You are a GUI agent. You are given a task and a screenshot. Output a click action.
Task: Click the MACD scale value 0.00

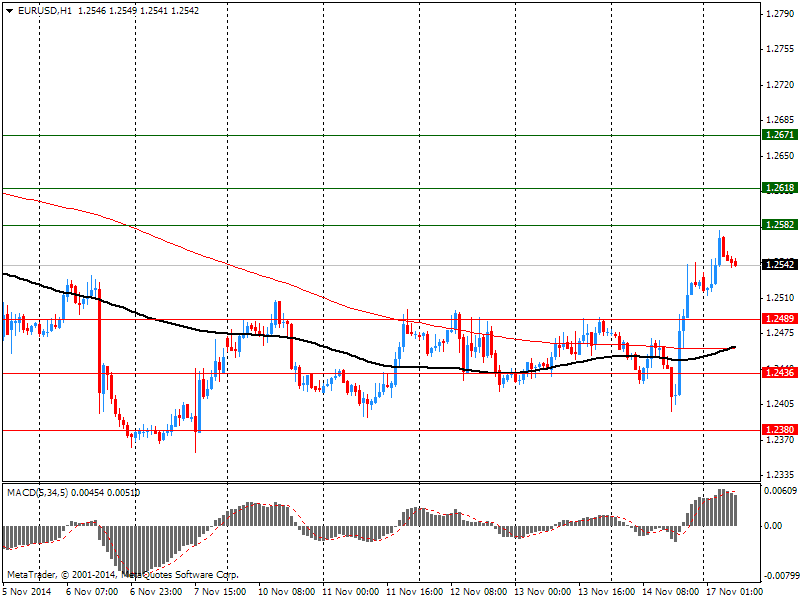(x=773, y=526)
